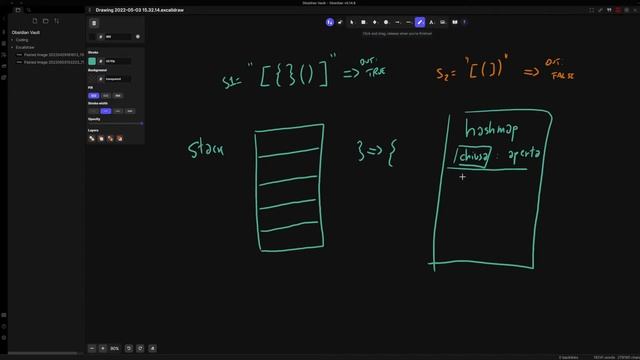This screenshot has width=640, height=360.
Task: Collapse the Excalidraw folder
Action: [x=24, y=47]
